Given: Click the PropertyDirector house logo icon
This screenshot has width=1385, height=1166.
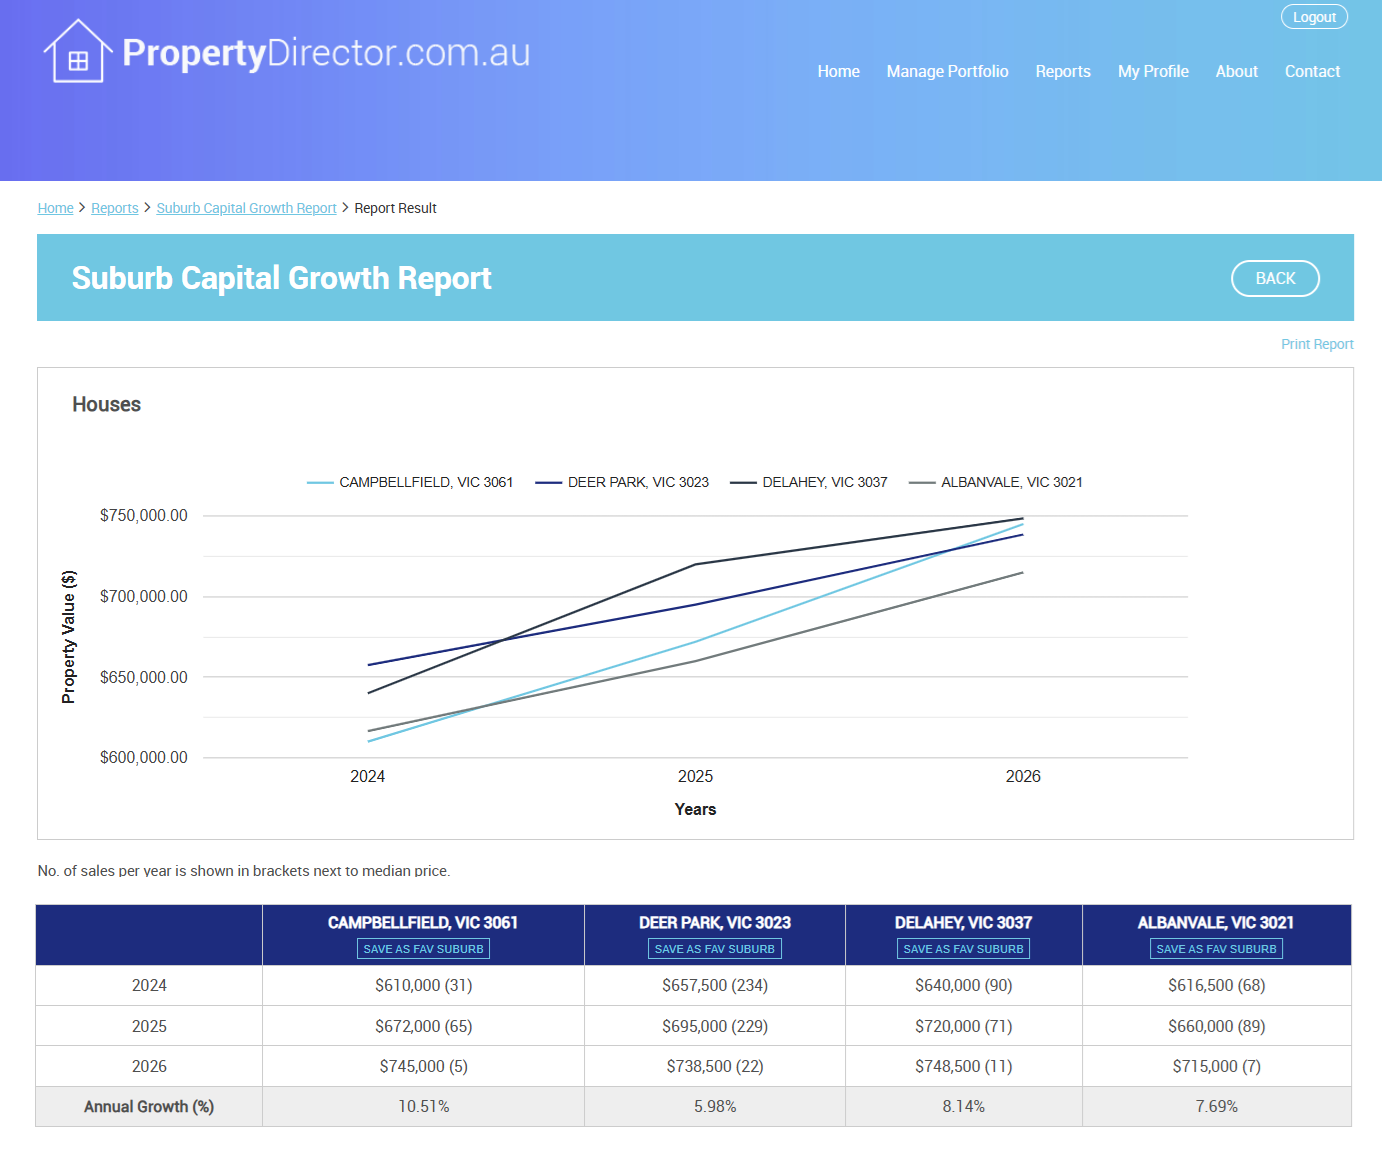Looking at the screenshot, I should 77,52.
